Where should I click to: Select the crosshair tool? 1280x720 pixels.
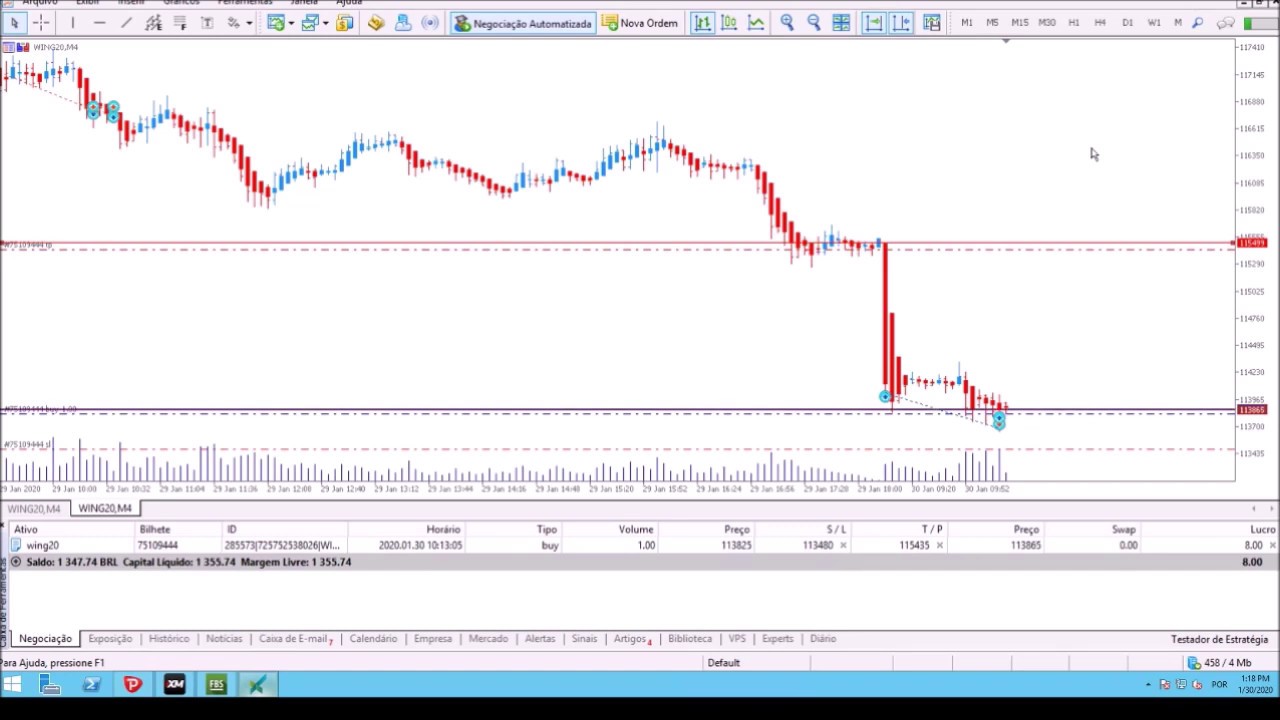click(x=41, y=22)
